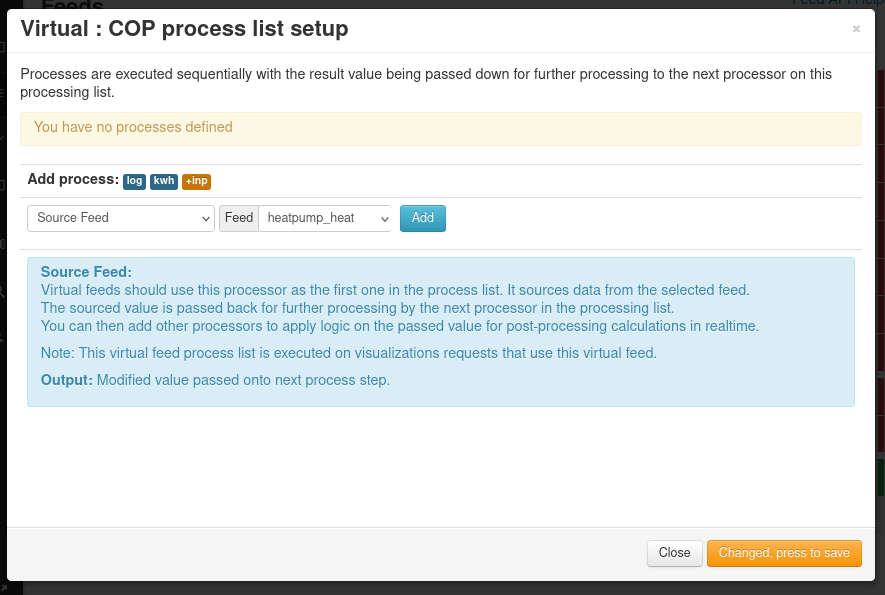Click the 'Virtual : COP process list setup' title
885x595 pixels.
click(x=185, y=28)
